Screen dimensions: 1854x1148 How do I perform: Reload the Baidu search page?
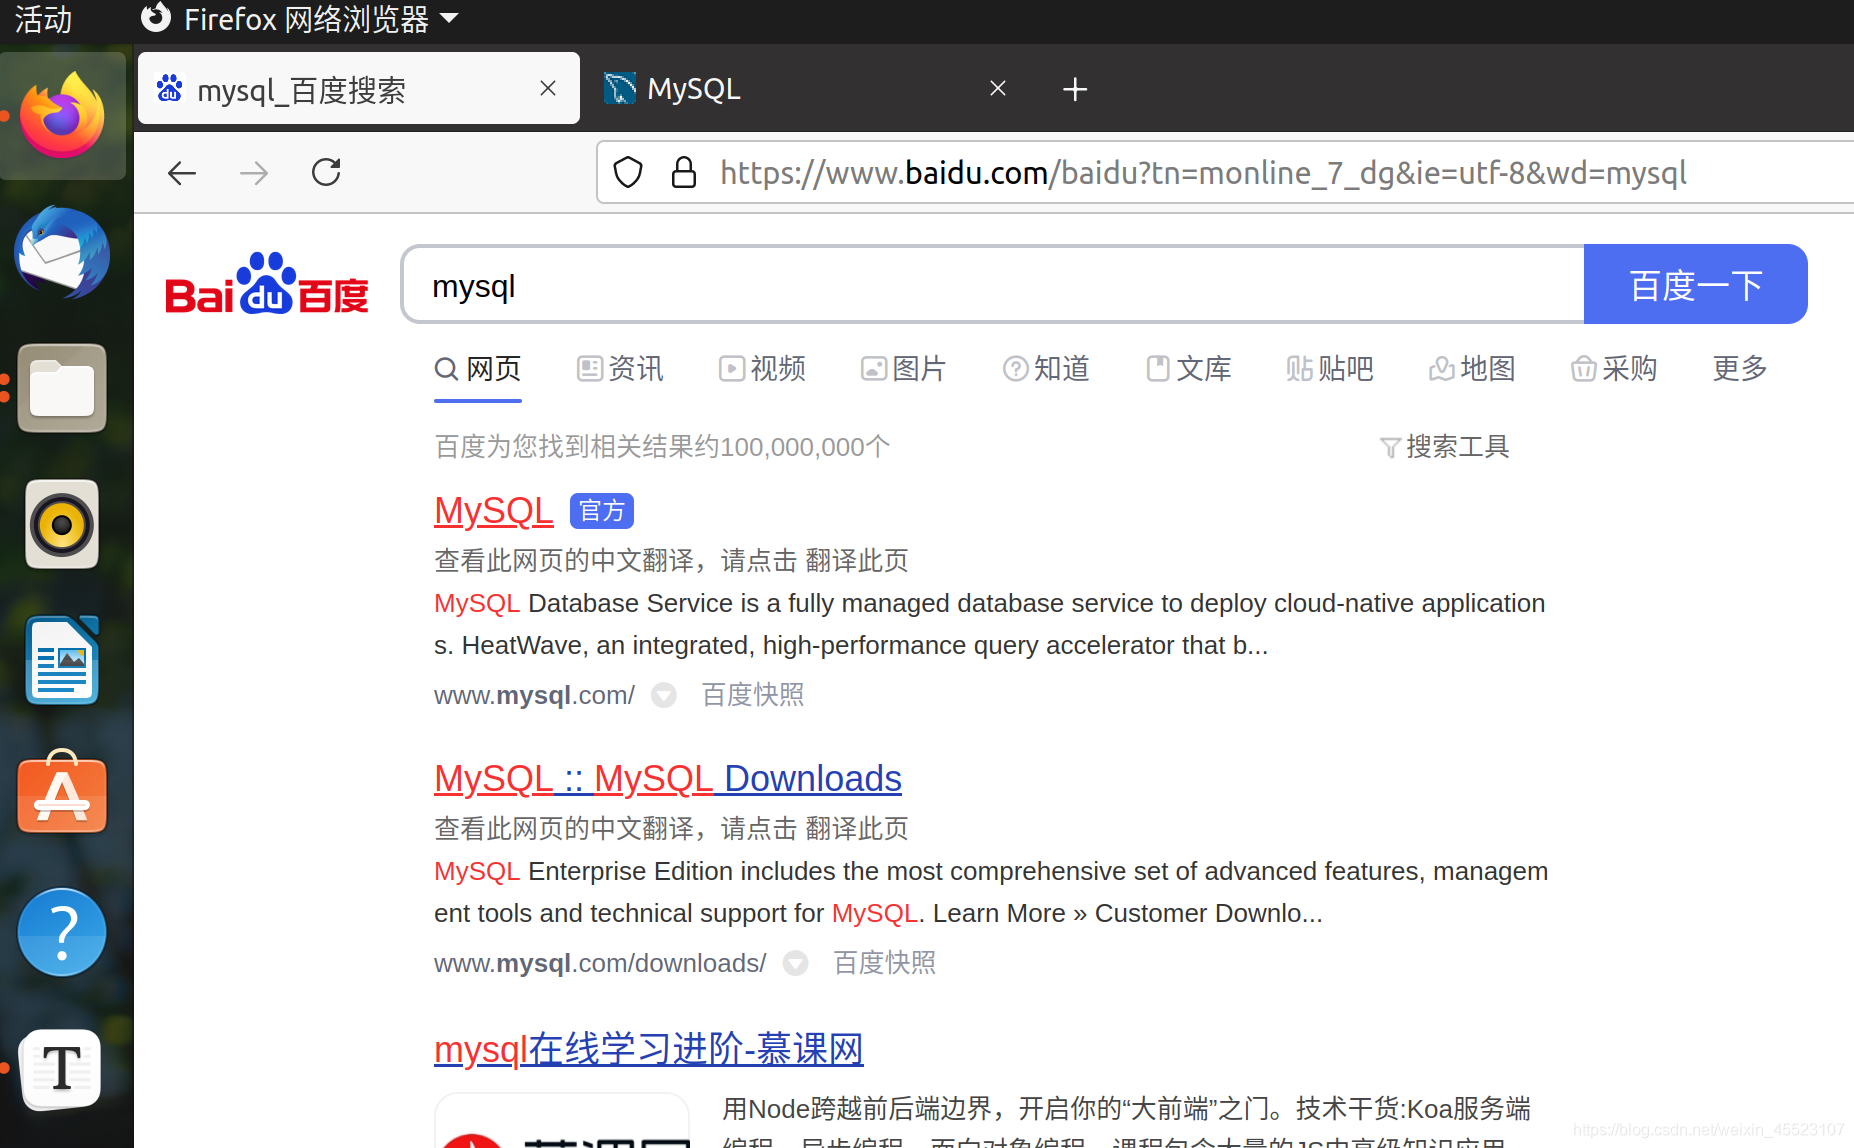(x=327, y=173)
